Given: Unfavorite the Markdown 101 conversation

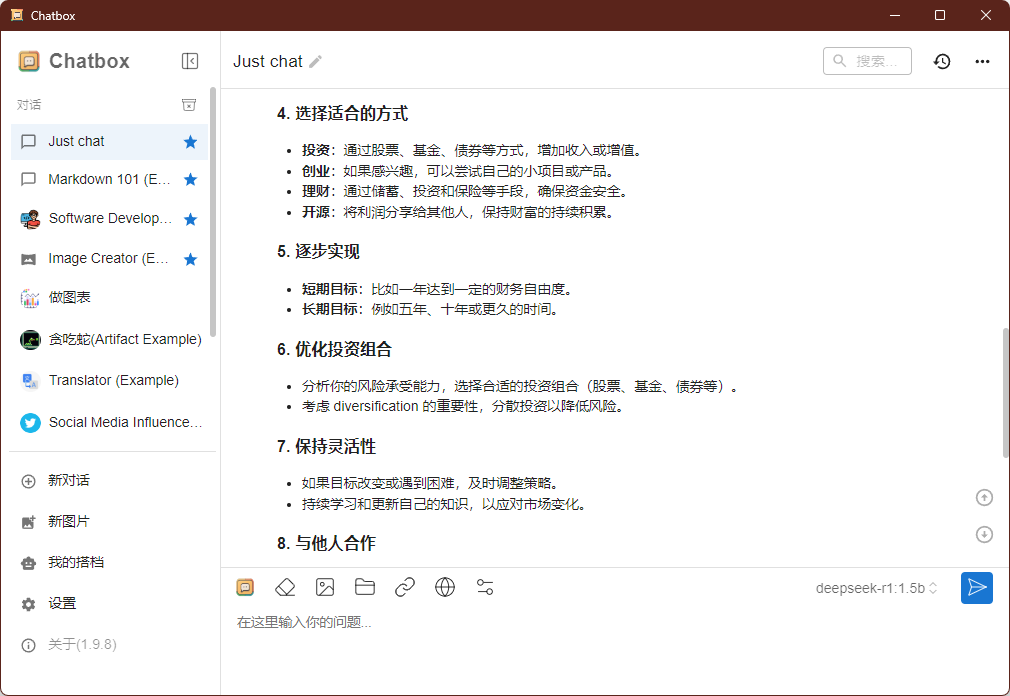Looking at the screenshot, I should click(x=190, y=179).
